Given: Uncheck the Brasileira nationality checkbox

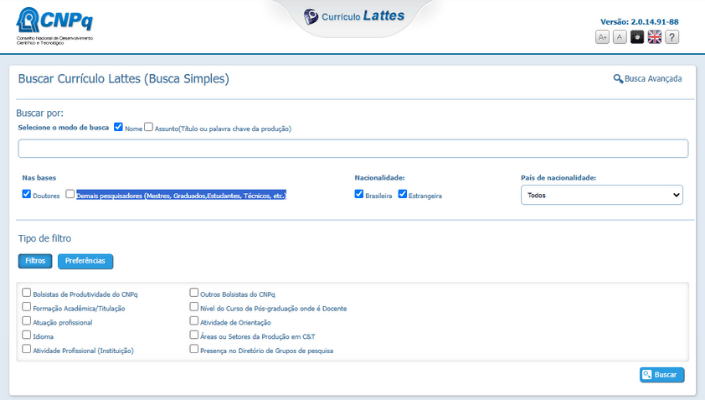Looking at the screenshot, I should 359,194.
